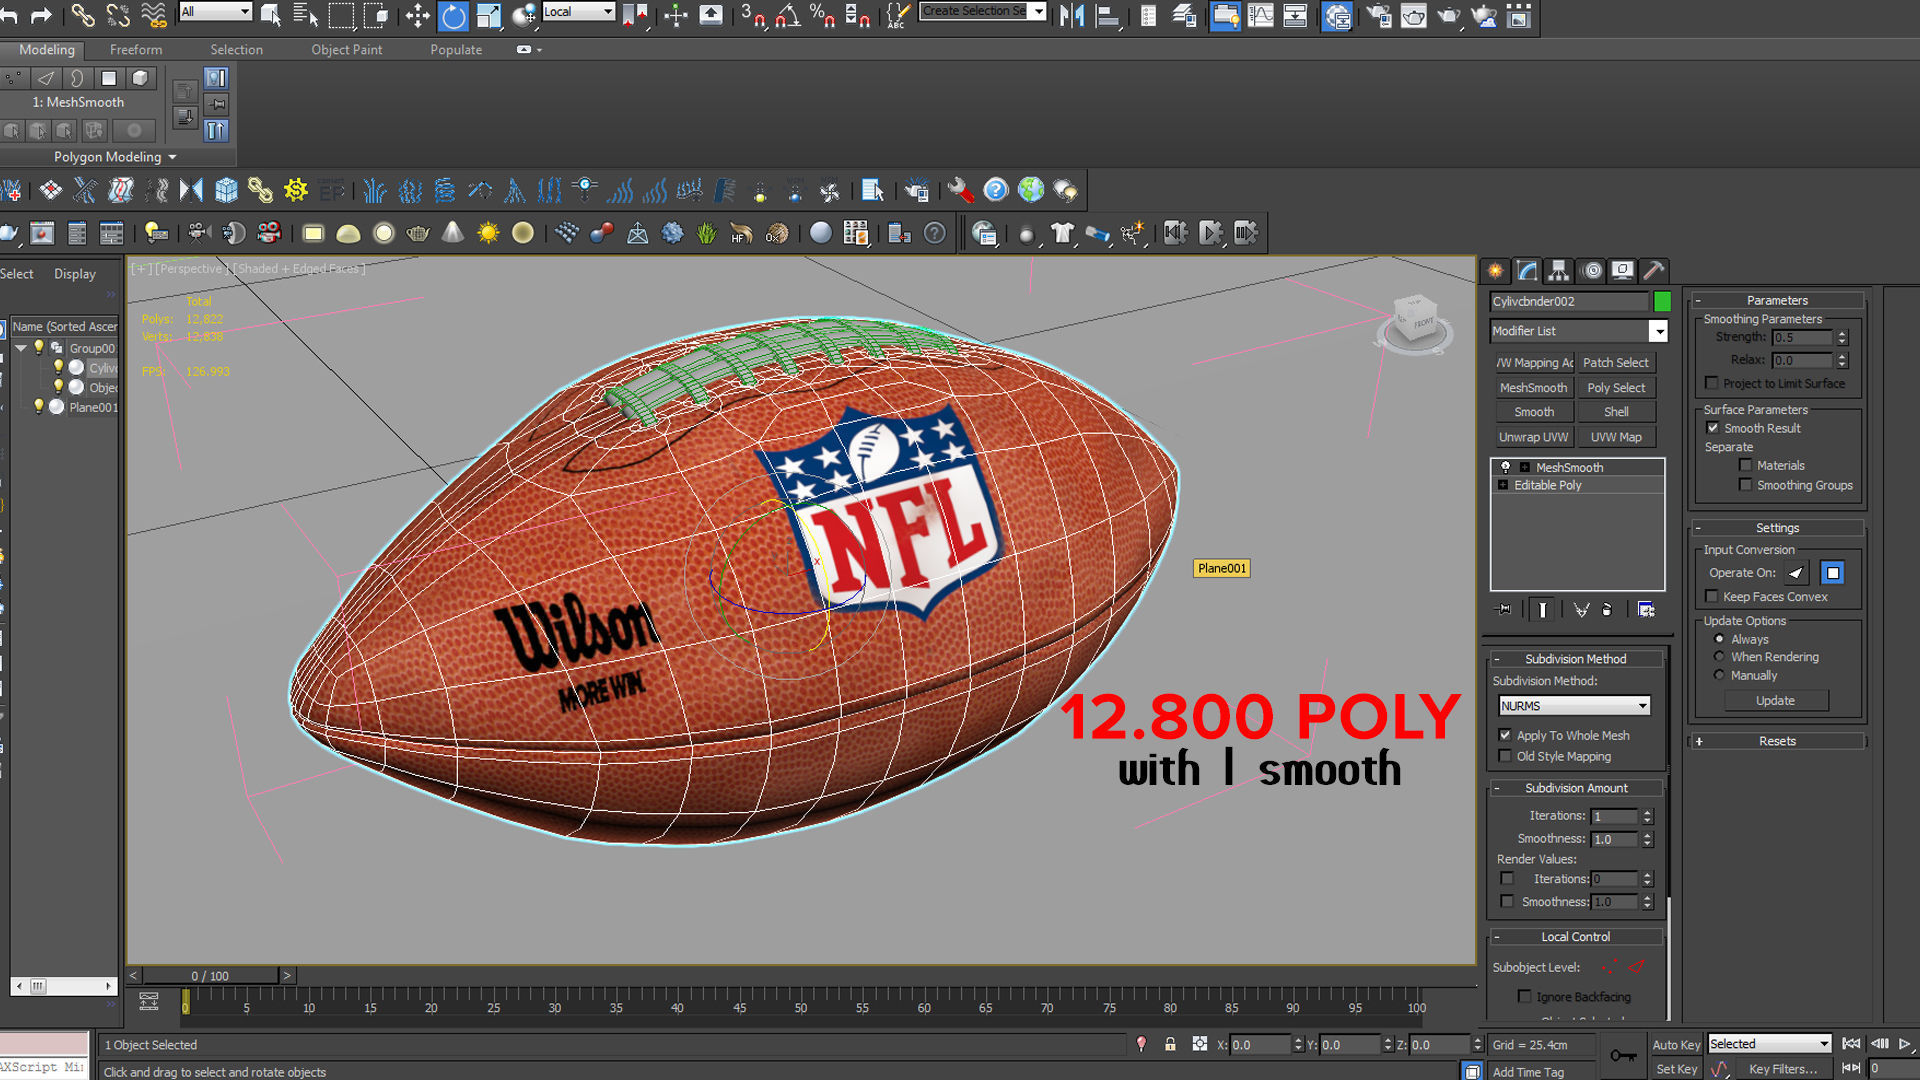Click the time slider showing 0 / 100

pos(210,976)
